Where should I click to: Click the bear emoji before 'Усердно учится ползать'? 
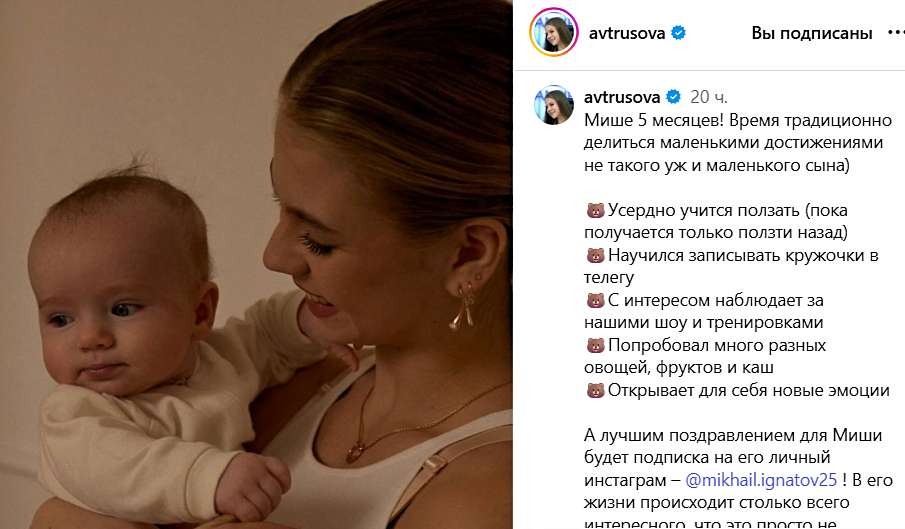[595, 211]
